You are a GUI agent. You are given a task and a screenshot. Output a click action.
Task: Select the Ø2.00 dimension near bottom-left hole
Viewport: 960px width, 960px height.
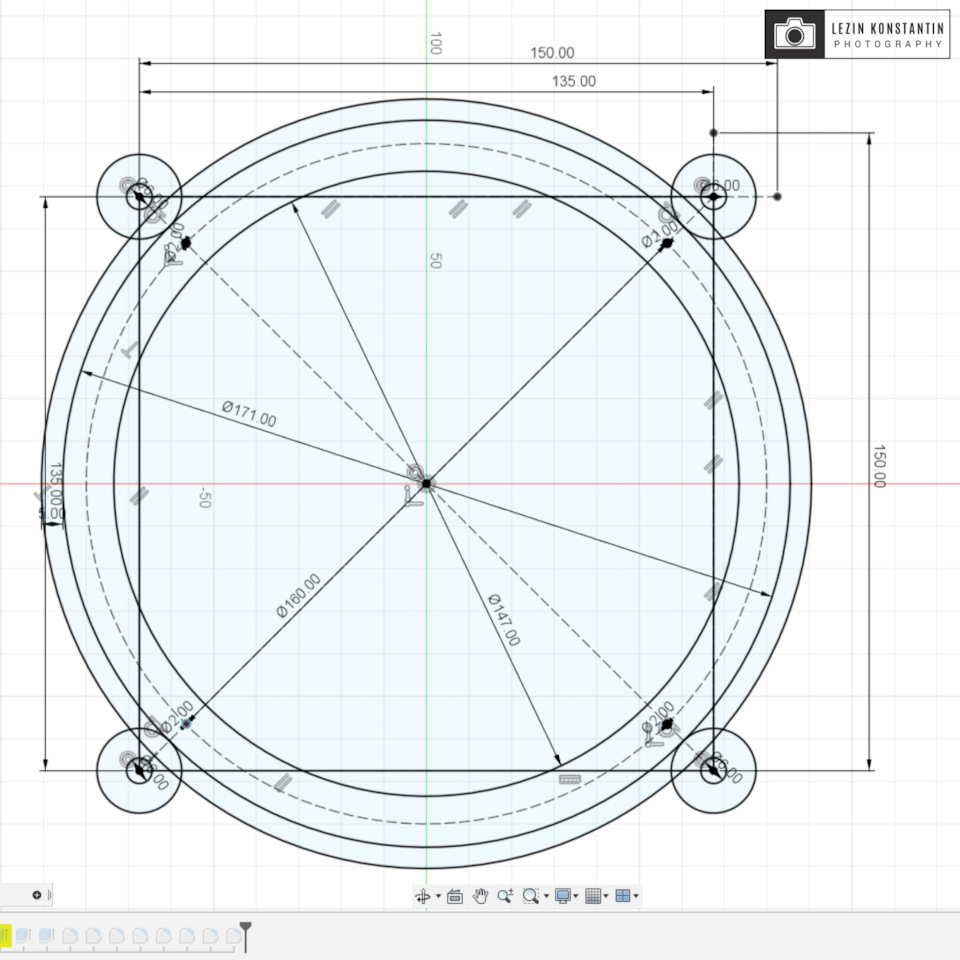(x=177, y=717)
